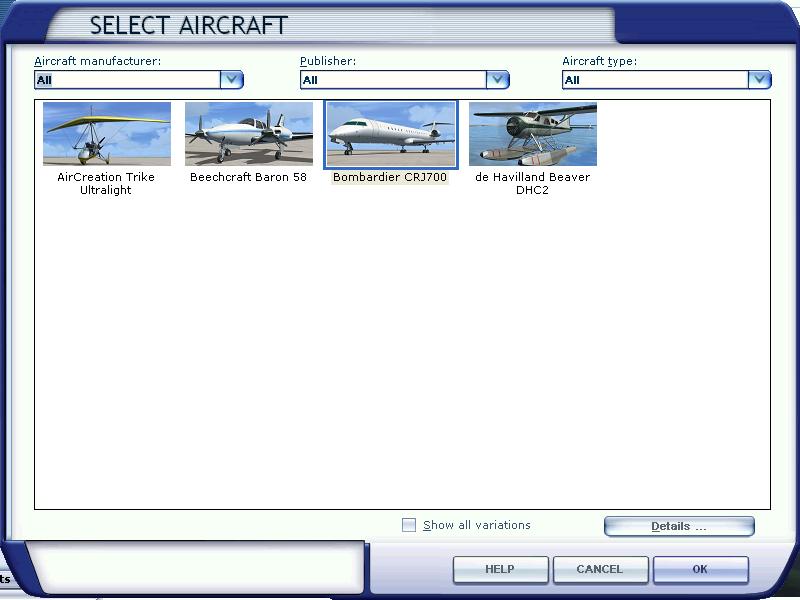Open aircraft Details
The height and width of the screenshot is (600, 800).
click(x=679, y=527)
